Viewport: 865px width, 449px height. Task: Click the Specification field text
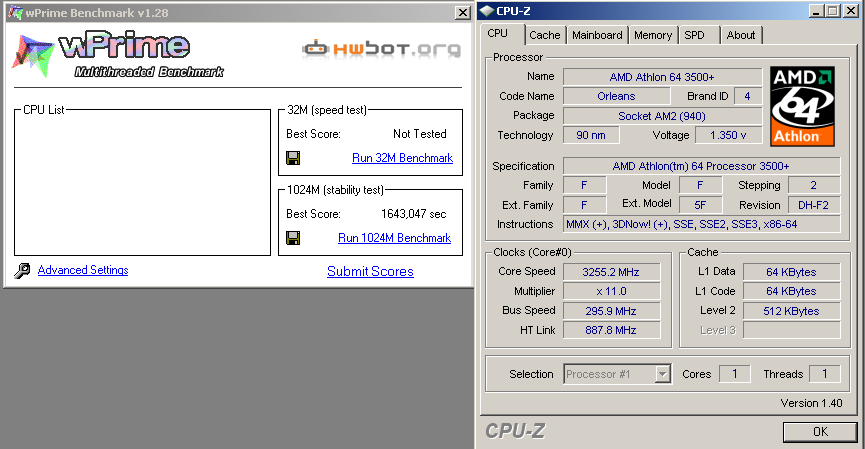[701, 166]
